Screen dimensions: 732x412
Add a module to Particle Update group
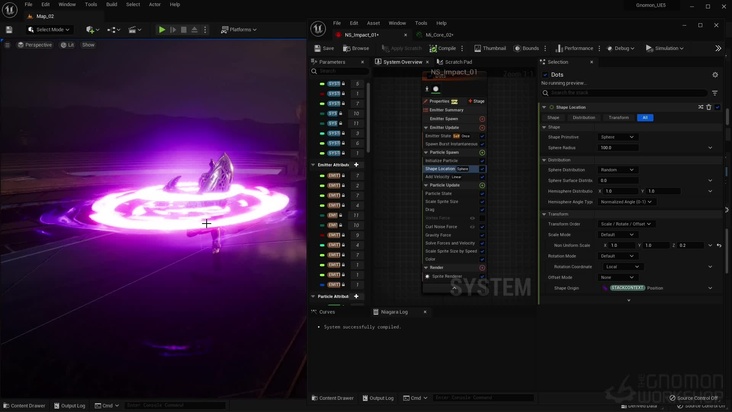482,185
